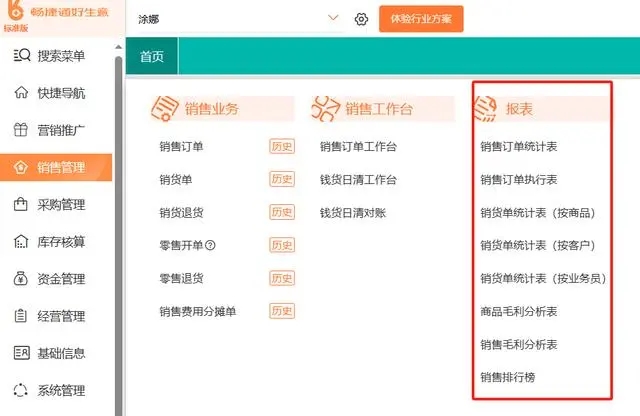Open the 资金管理 money bag icon

21,279
